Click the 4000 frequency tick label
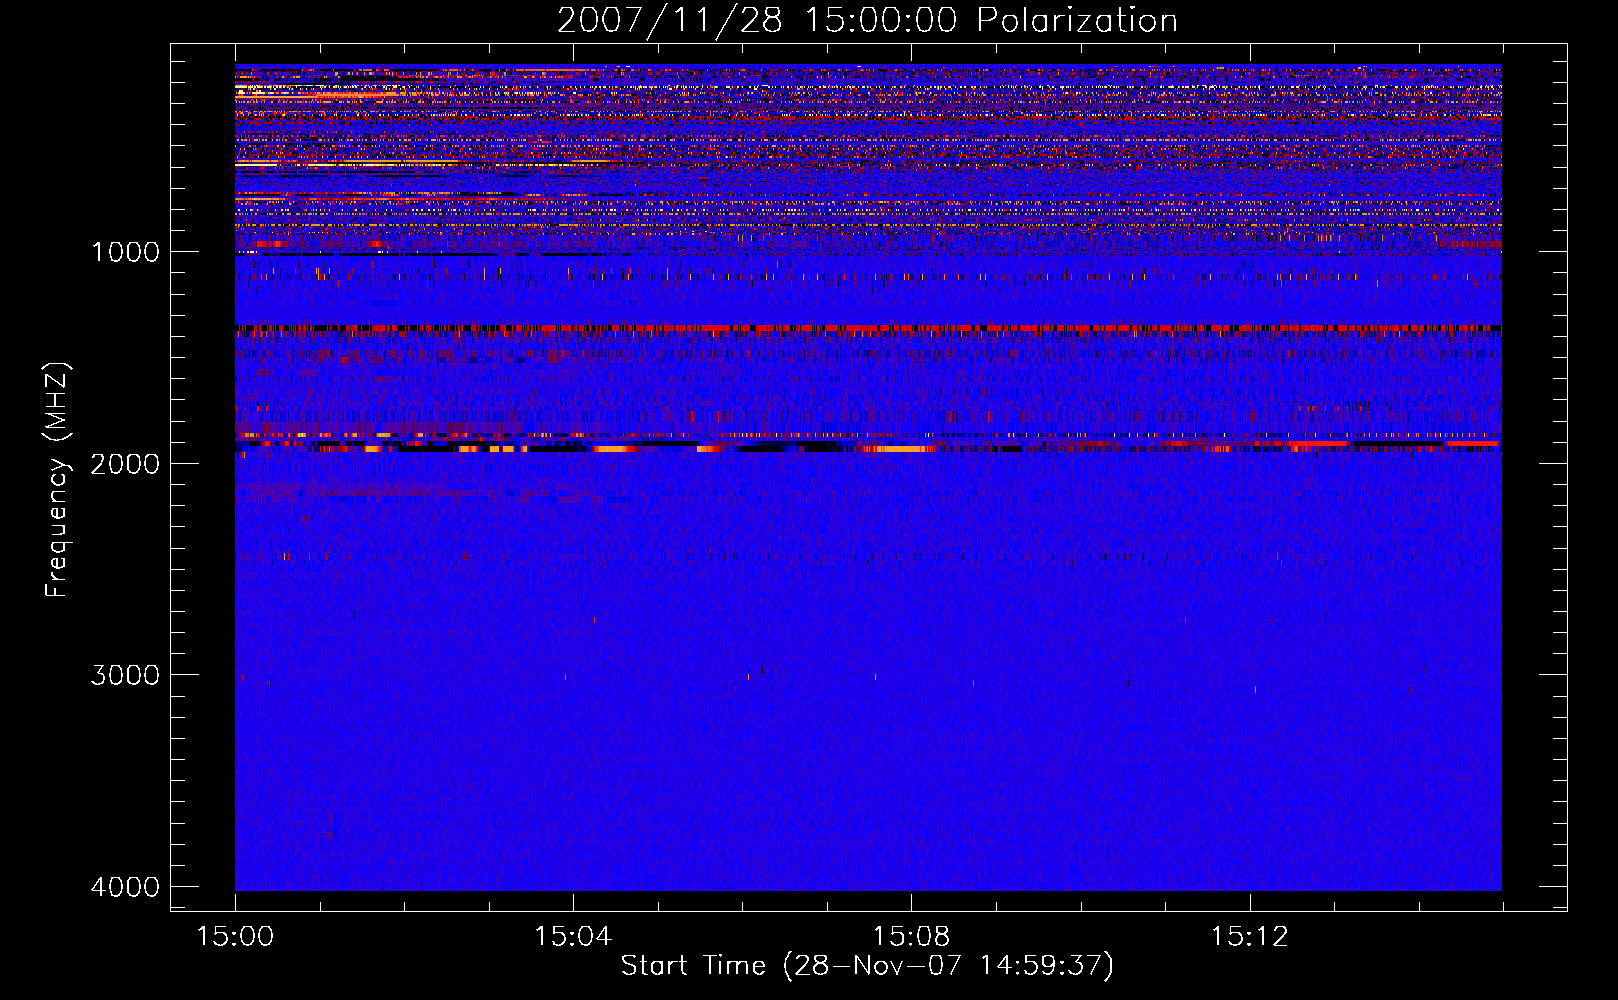1618x1000 pixels. coord(125,887)
